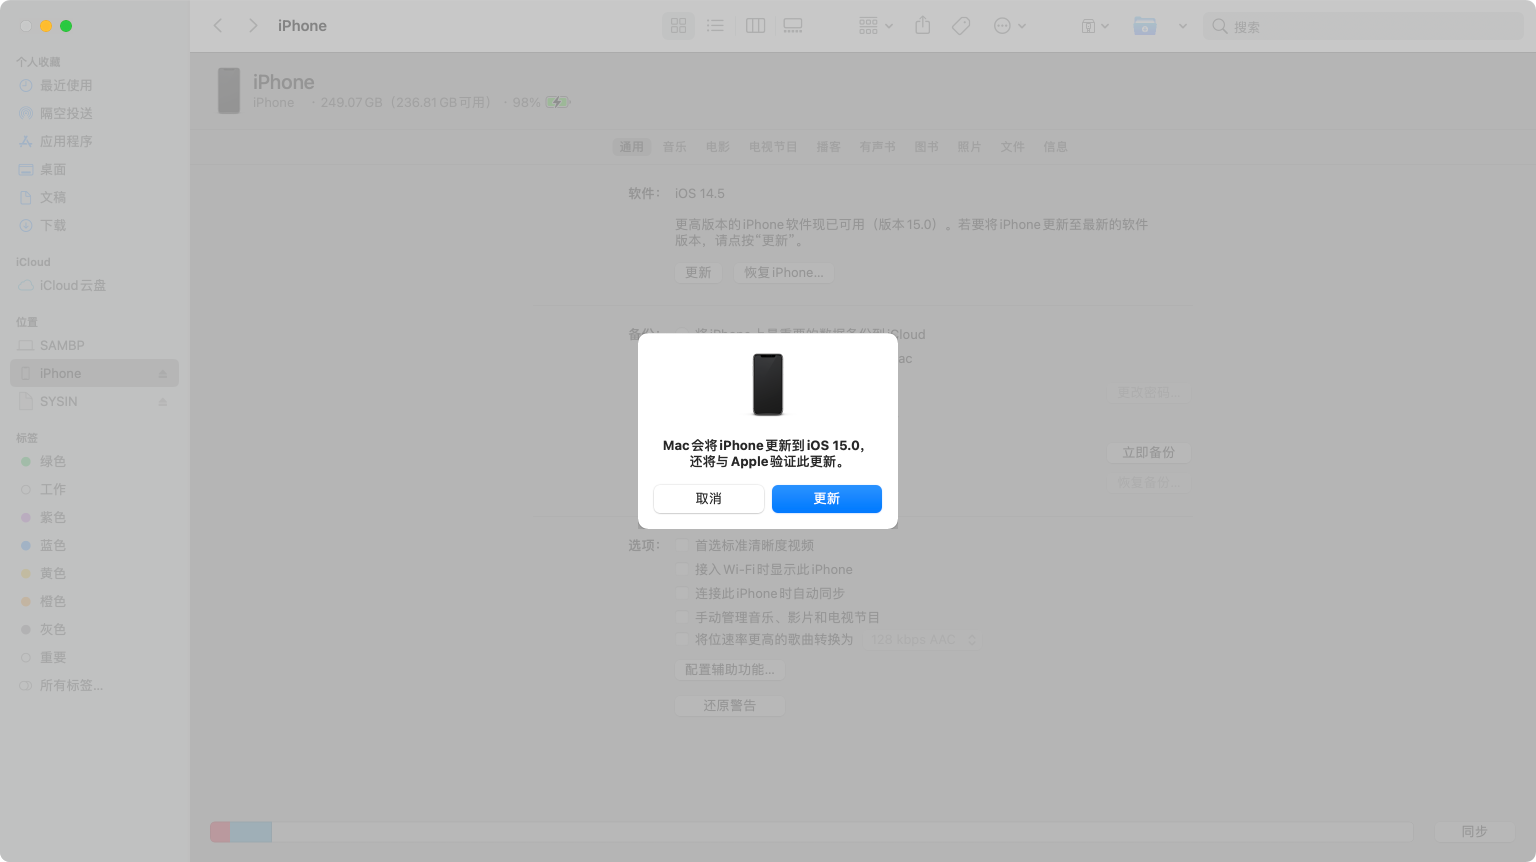Select the 黄色 tag
This screenshot has width=1536, height=862.
pos(94,574)
